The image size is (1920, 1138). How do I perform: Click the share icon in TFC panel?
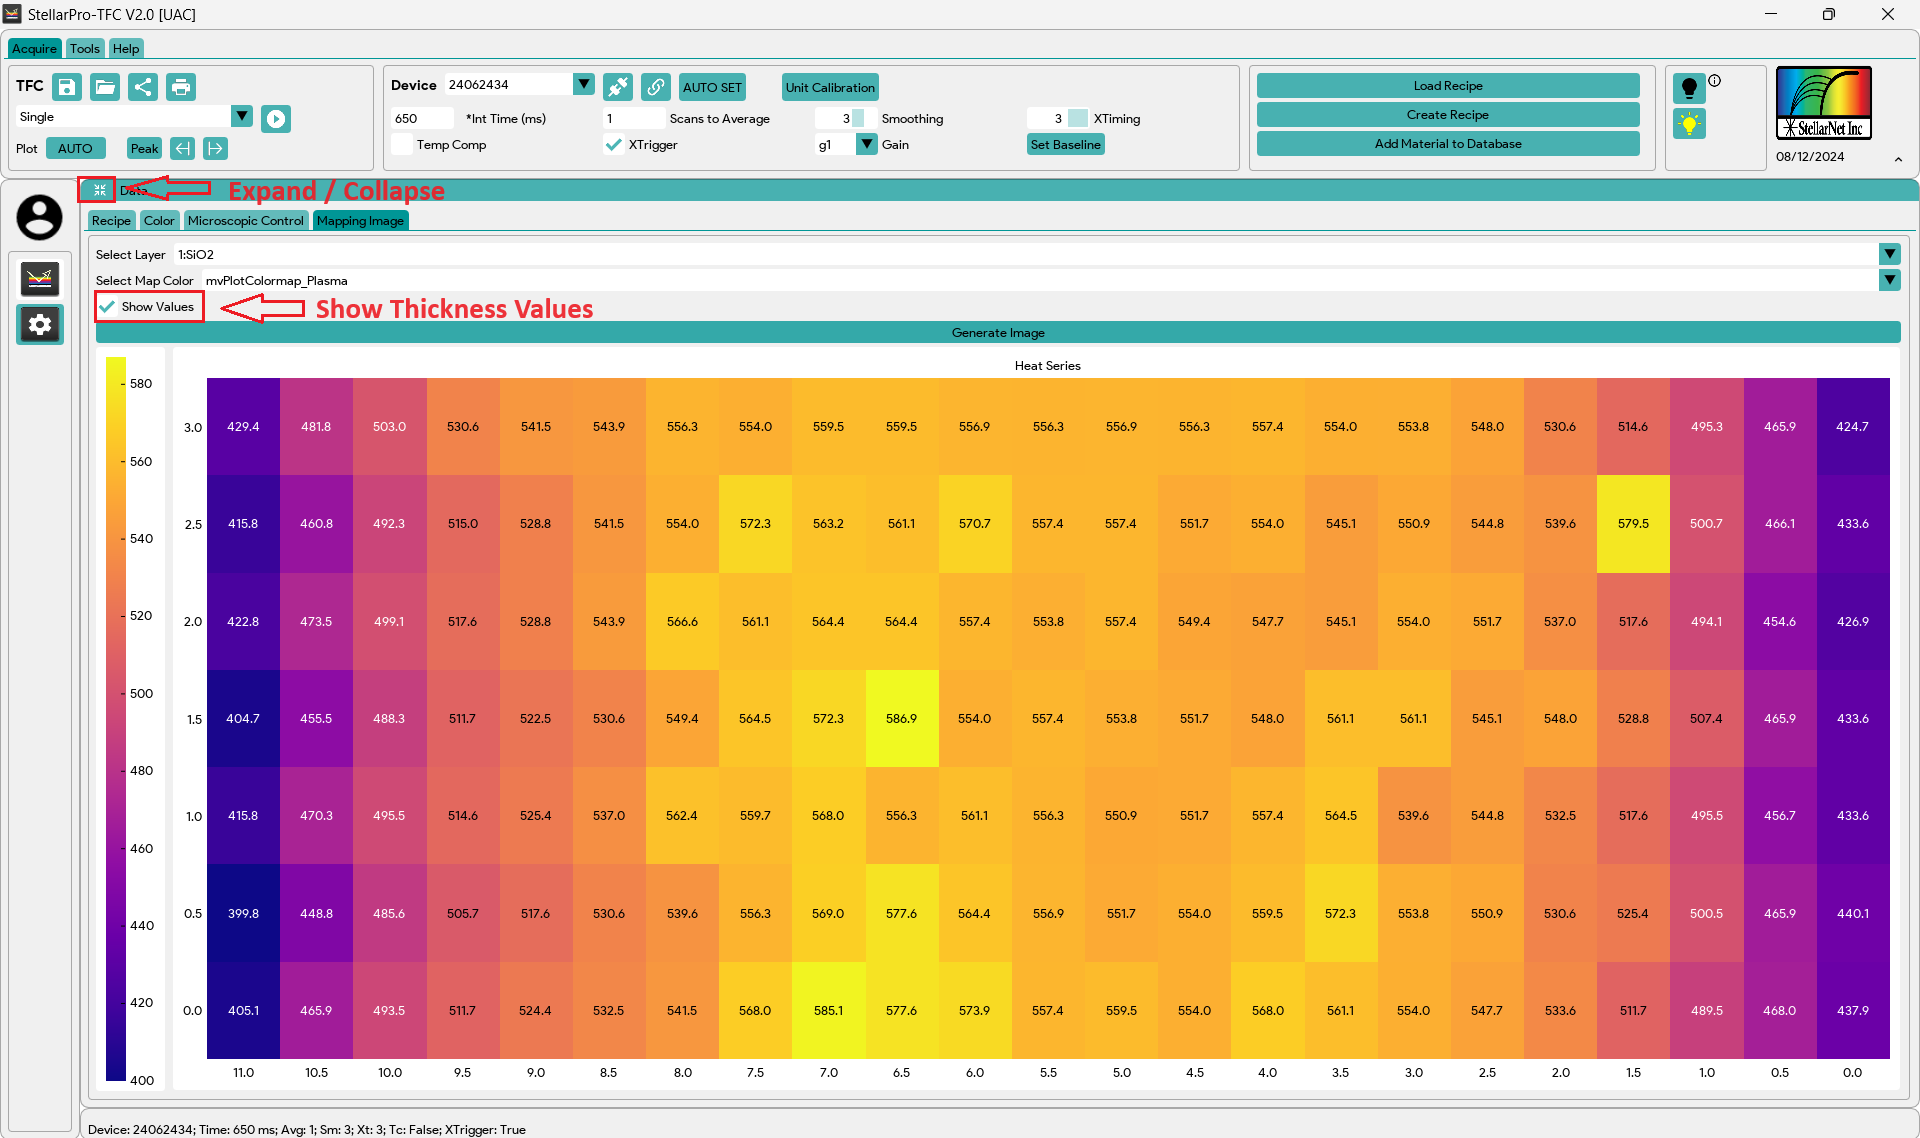pos(143,87)
